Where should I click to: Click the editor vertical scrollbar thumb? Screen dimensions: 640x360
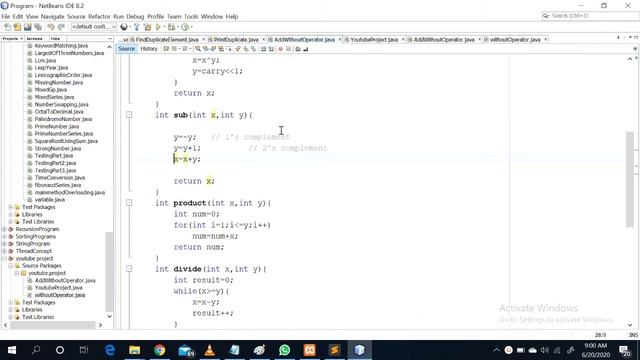coord(630,179)
